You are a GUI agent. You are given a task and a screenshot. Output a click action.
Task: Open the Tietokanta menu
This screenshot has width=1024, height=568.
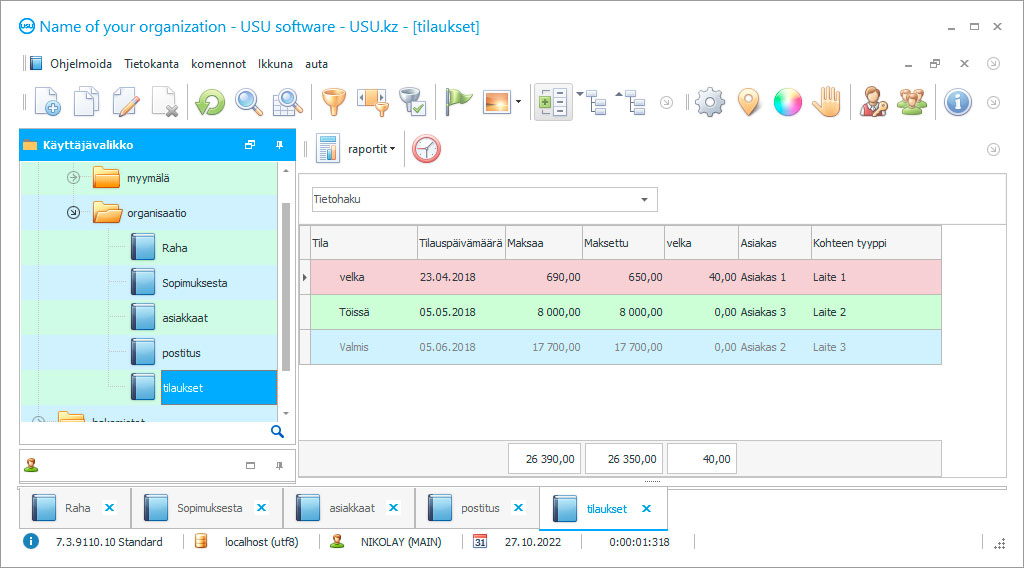click(x=151, y=64)
